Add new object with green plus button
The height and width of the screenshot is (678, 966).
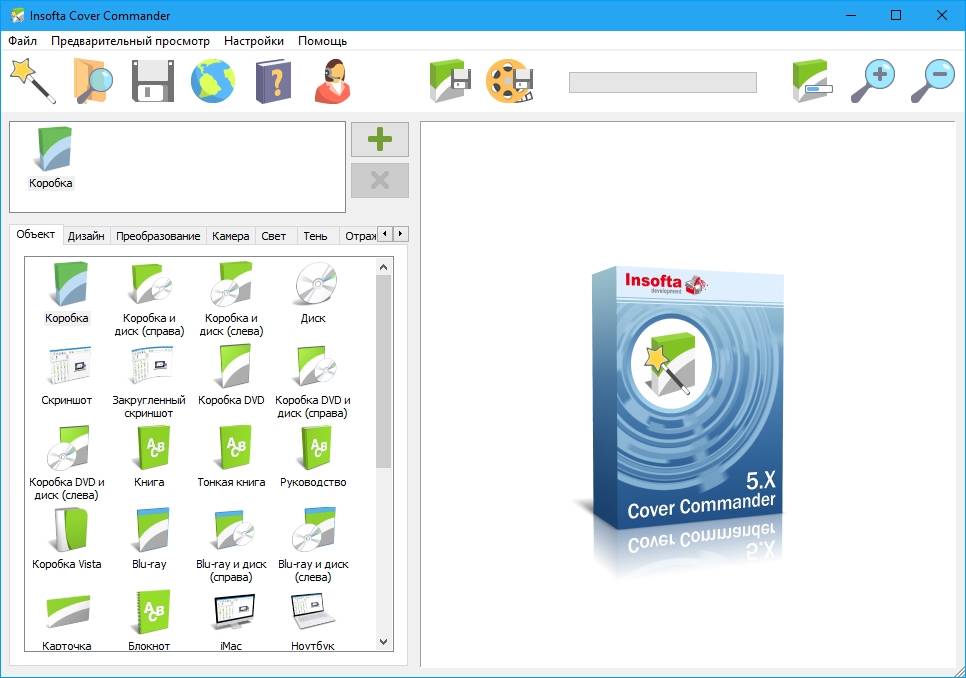(380, 139)
